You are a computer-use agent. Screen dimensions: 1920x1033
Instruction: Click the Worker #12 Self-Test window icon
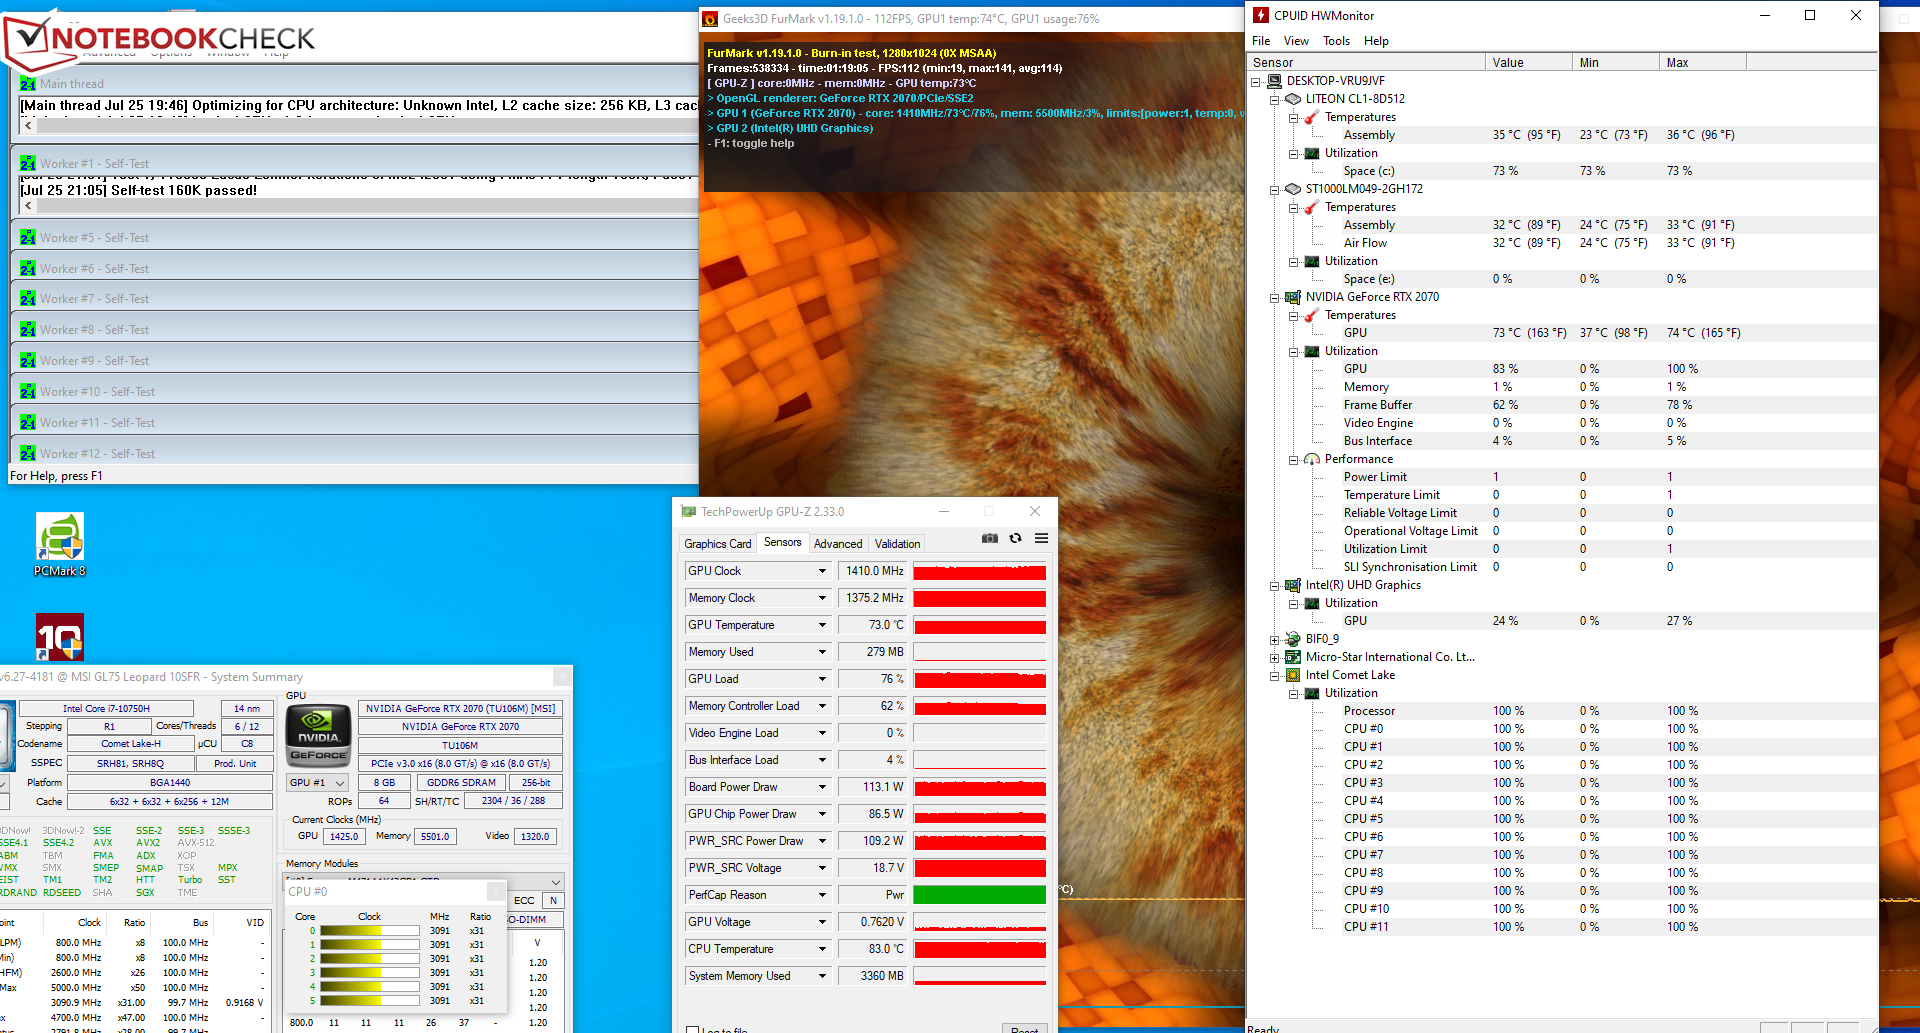[28, 454]
